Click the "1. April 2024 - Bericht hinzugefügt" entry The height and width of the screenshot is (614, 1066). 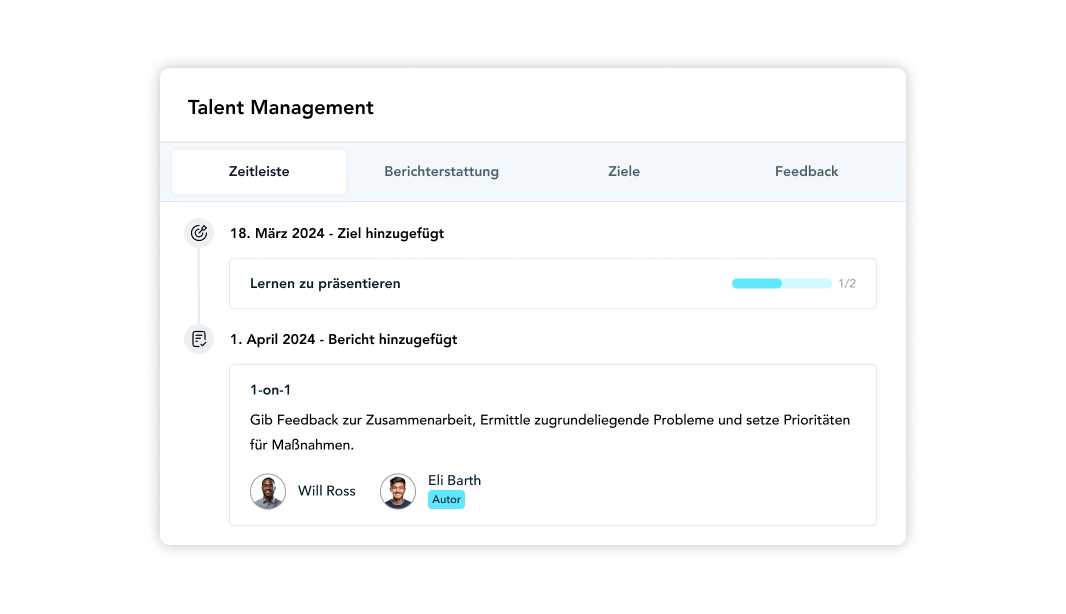coord(343,340)
